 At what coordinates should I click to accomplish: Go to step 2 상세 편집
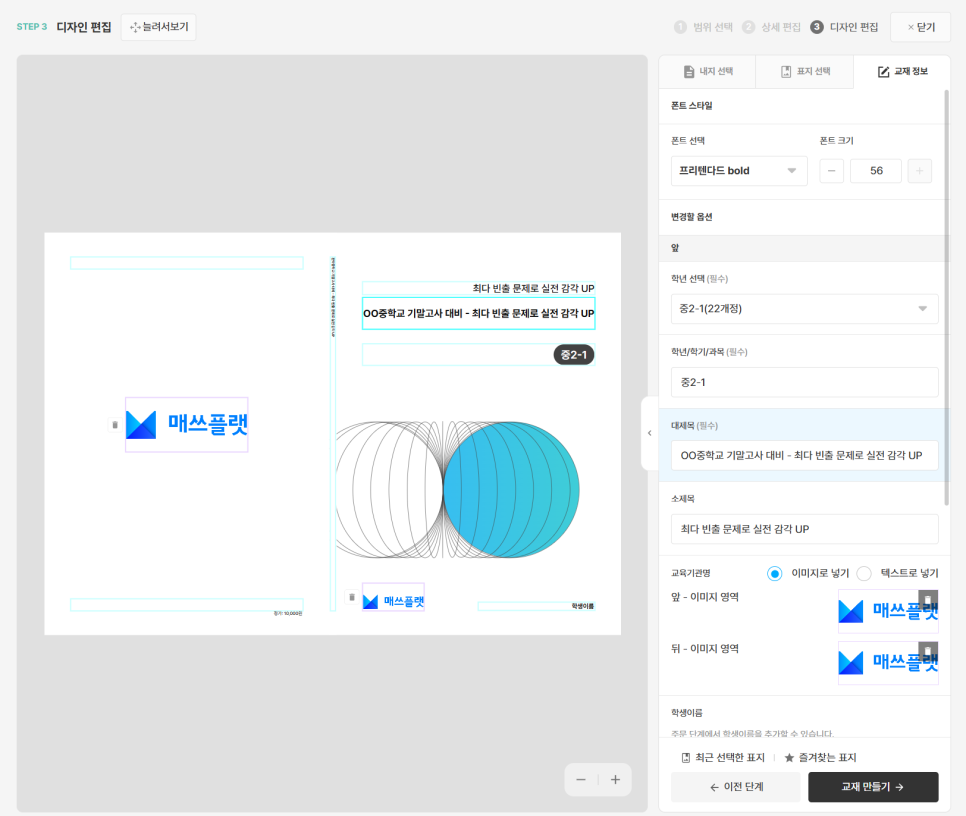click(x=771, y=27)
